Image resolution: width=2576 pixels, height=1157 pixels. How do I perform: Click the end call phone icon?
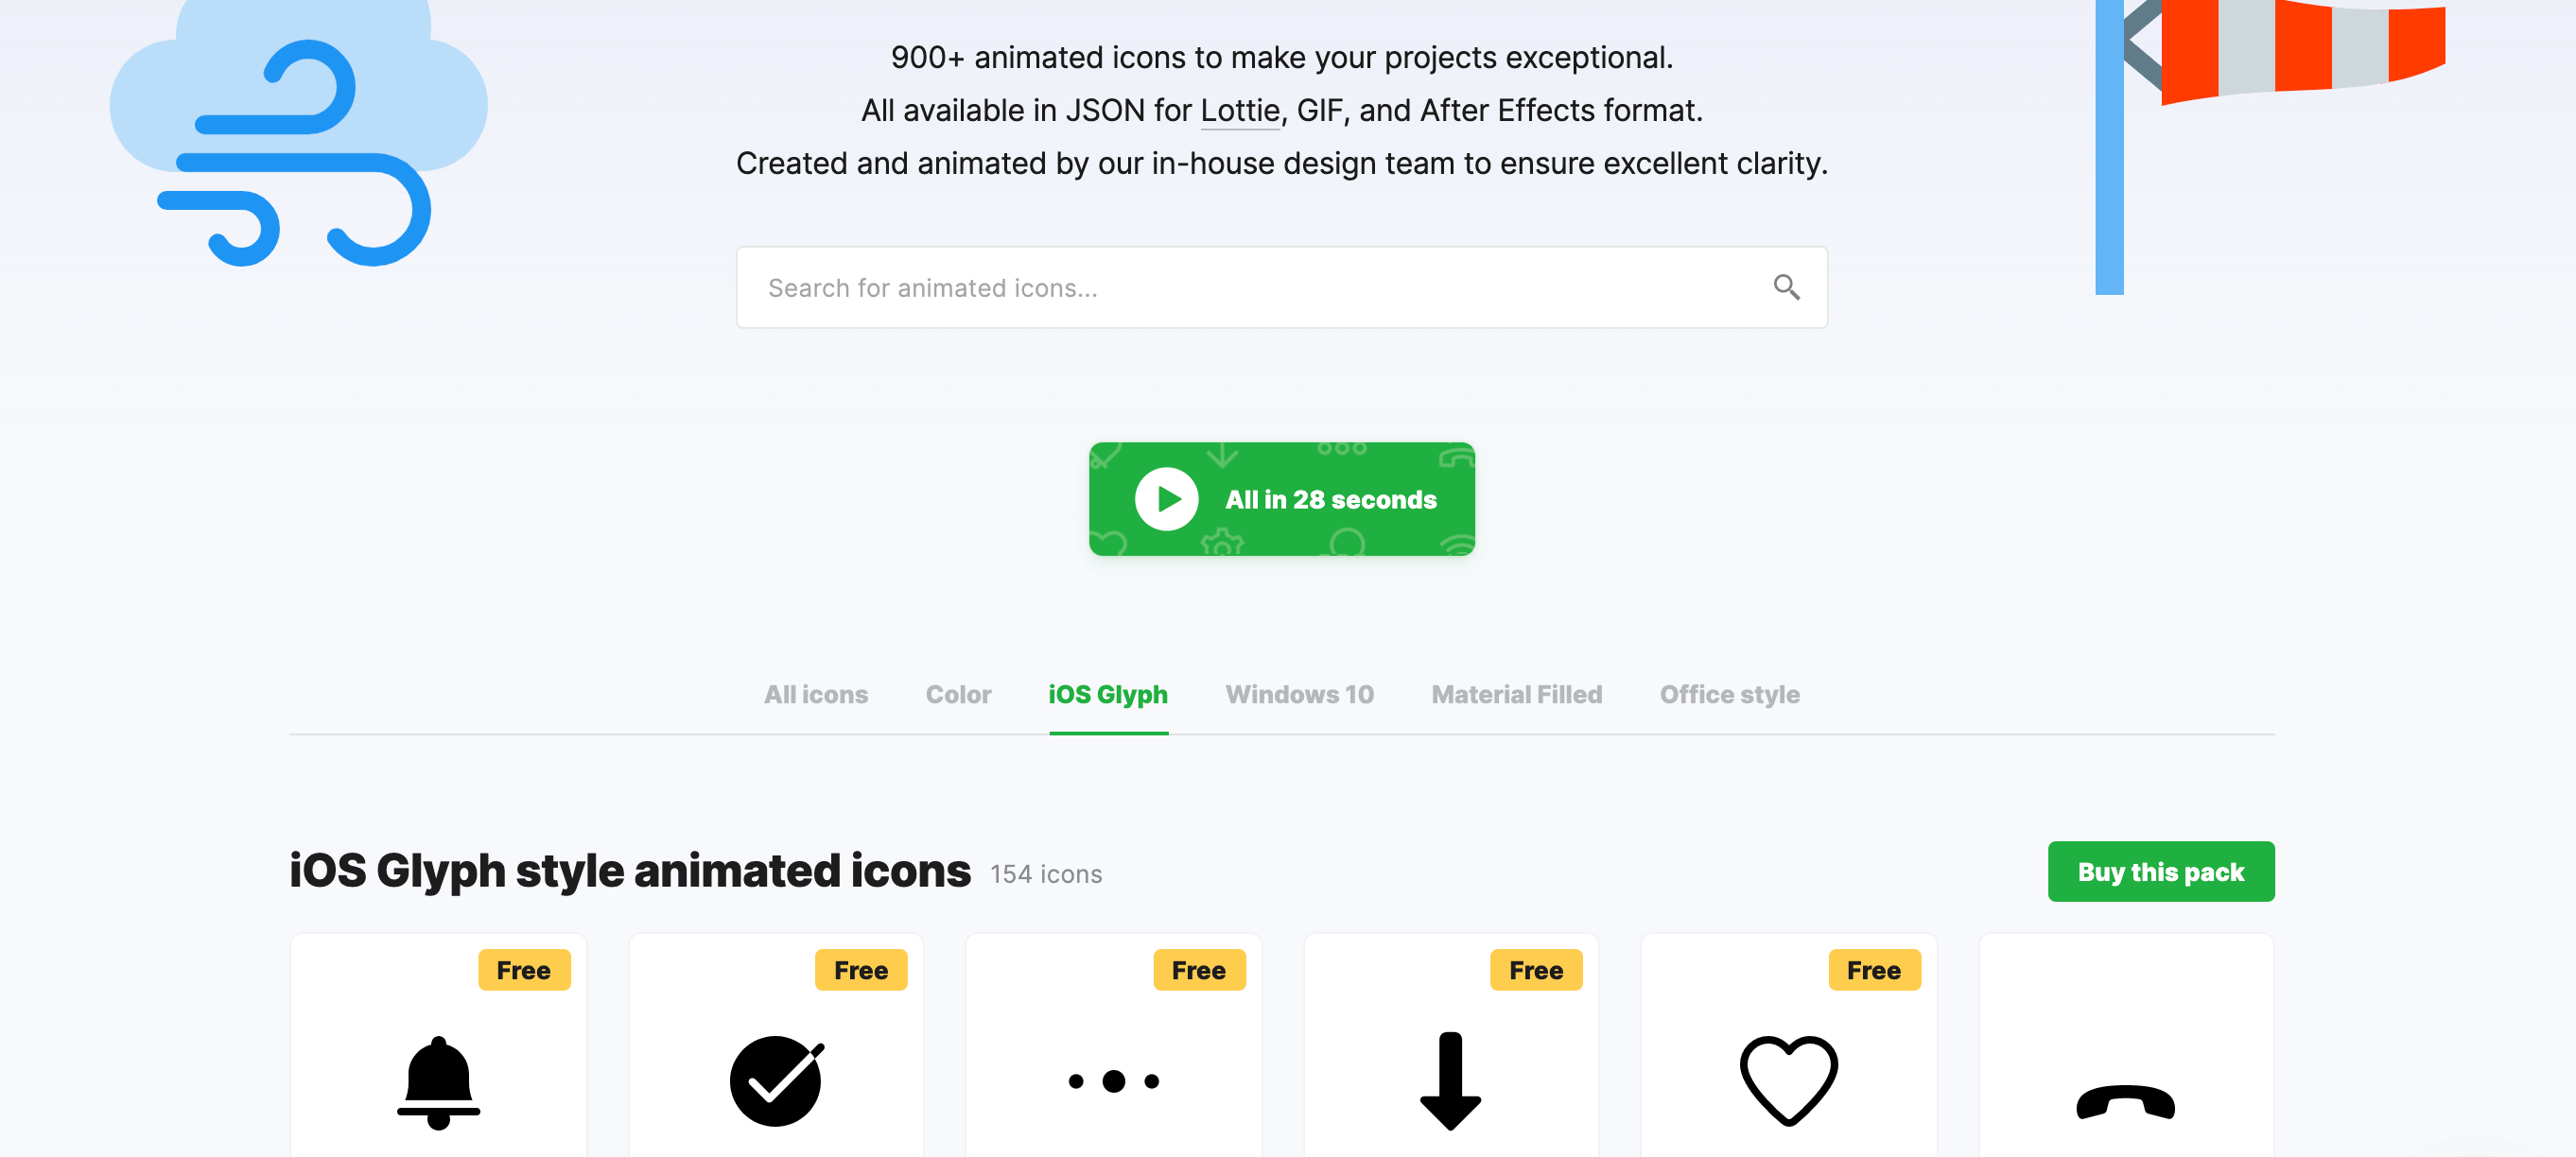pos(2125,1101)
